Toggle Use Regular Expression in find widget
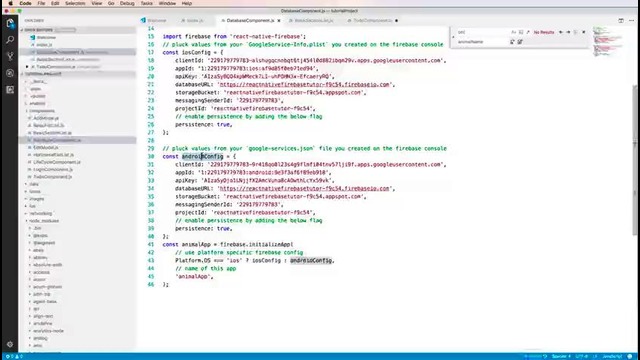The width and height of the screenshot is (640, 360). coord(528,32)
